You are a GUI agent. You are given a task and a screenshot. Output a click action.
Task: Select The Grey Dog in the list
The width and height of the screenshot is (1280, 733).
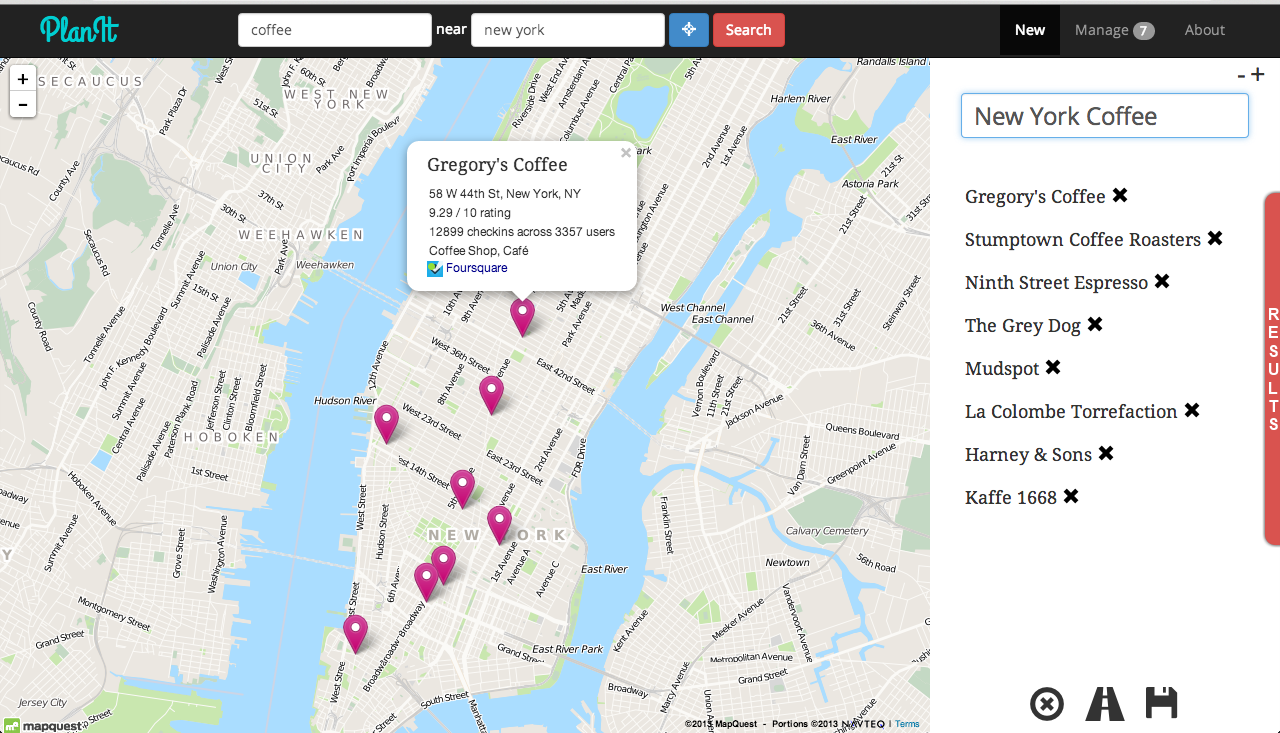tap(1023, 326)
